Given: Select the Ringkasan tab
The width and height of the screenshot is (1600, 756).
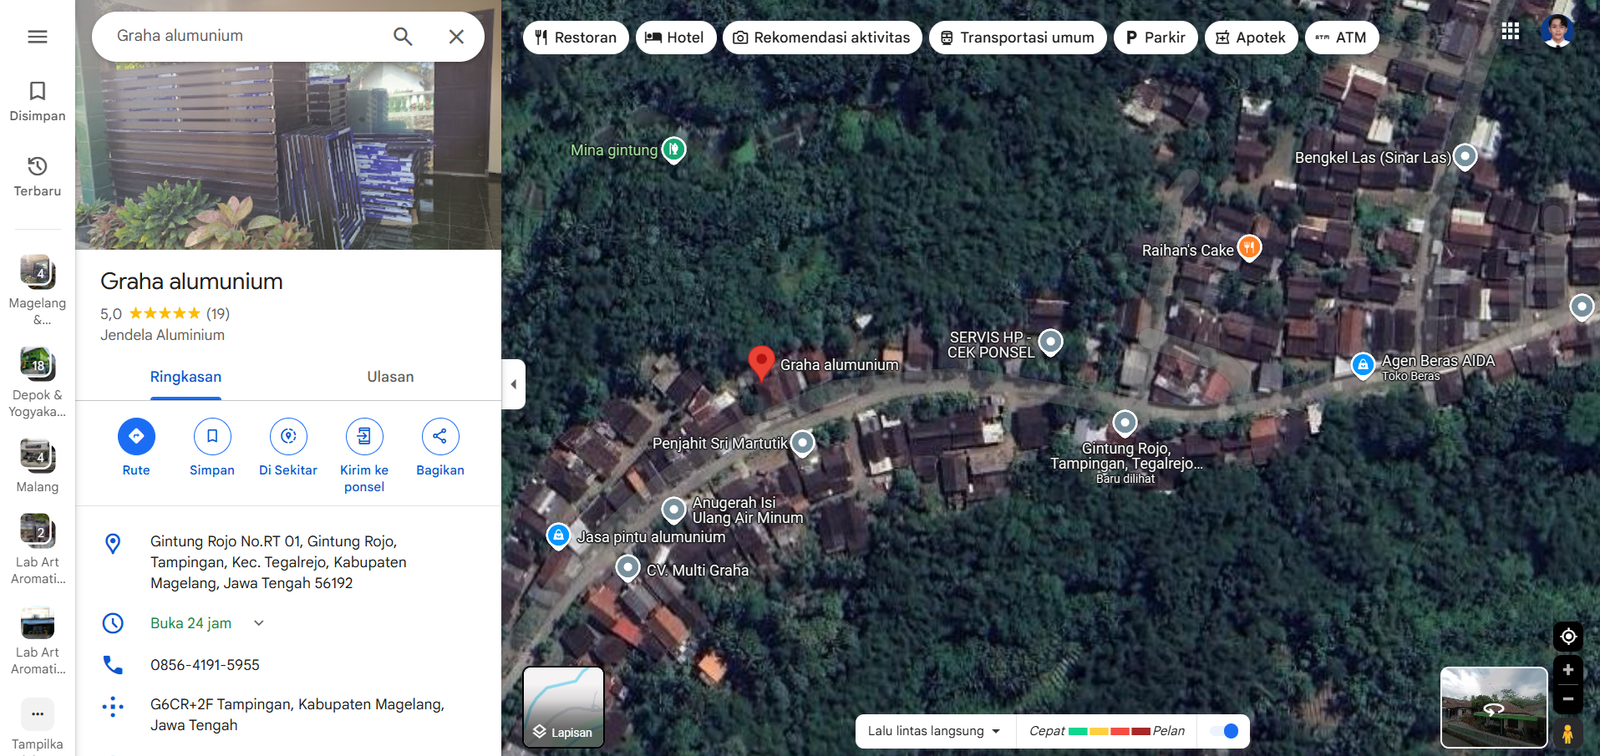Looking at the screenshot, I should point(186,377).
